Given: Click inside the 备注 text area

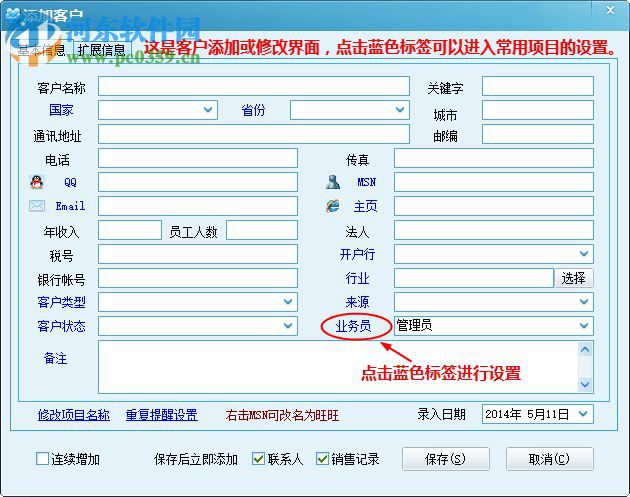Looking at the screenshot, I should pyautogui.click(x=338, y=367).
